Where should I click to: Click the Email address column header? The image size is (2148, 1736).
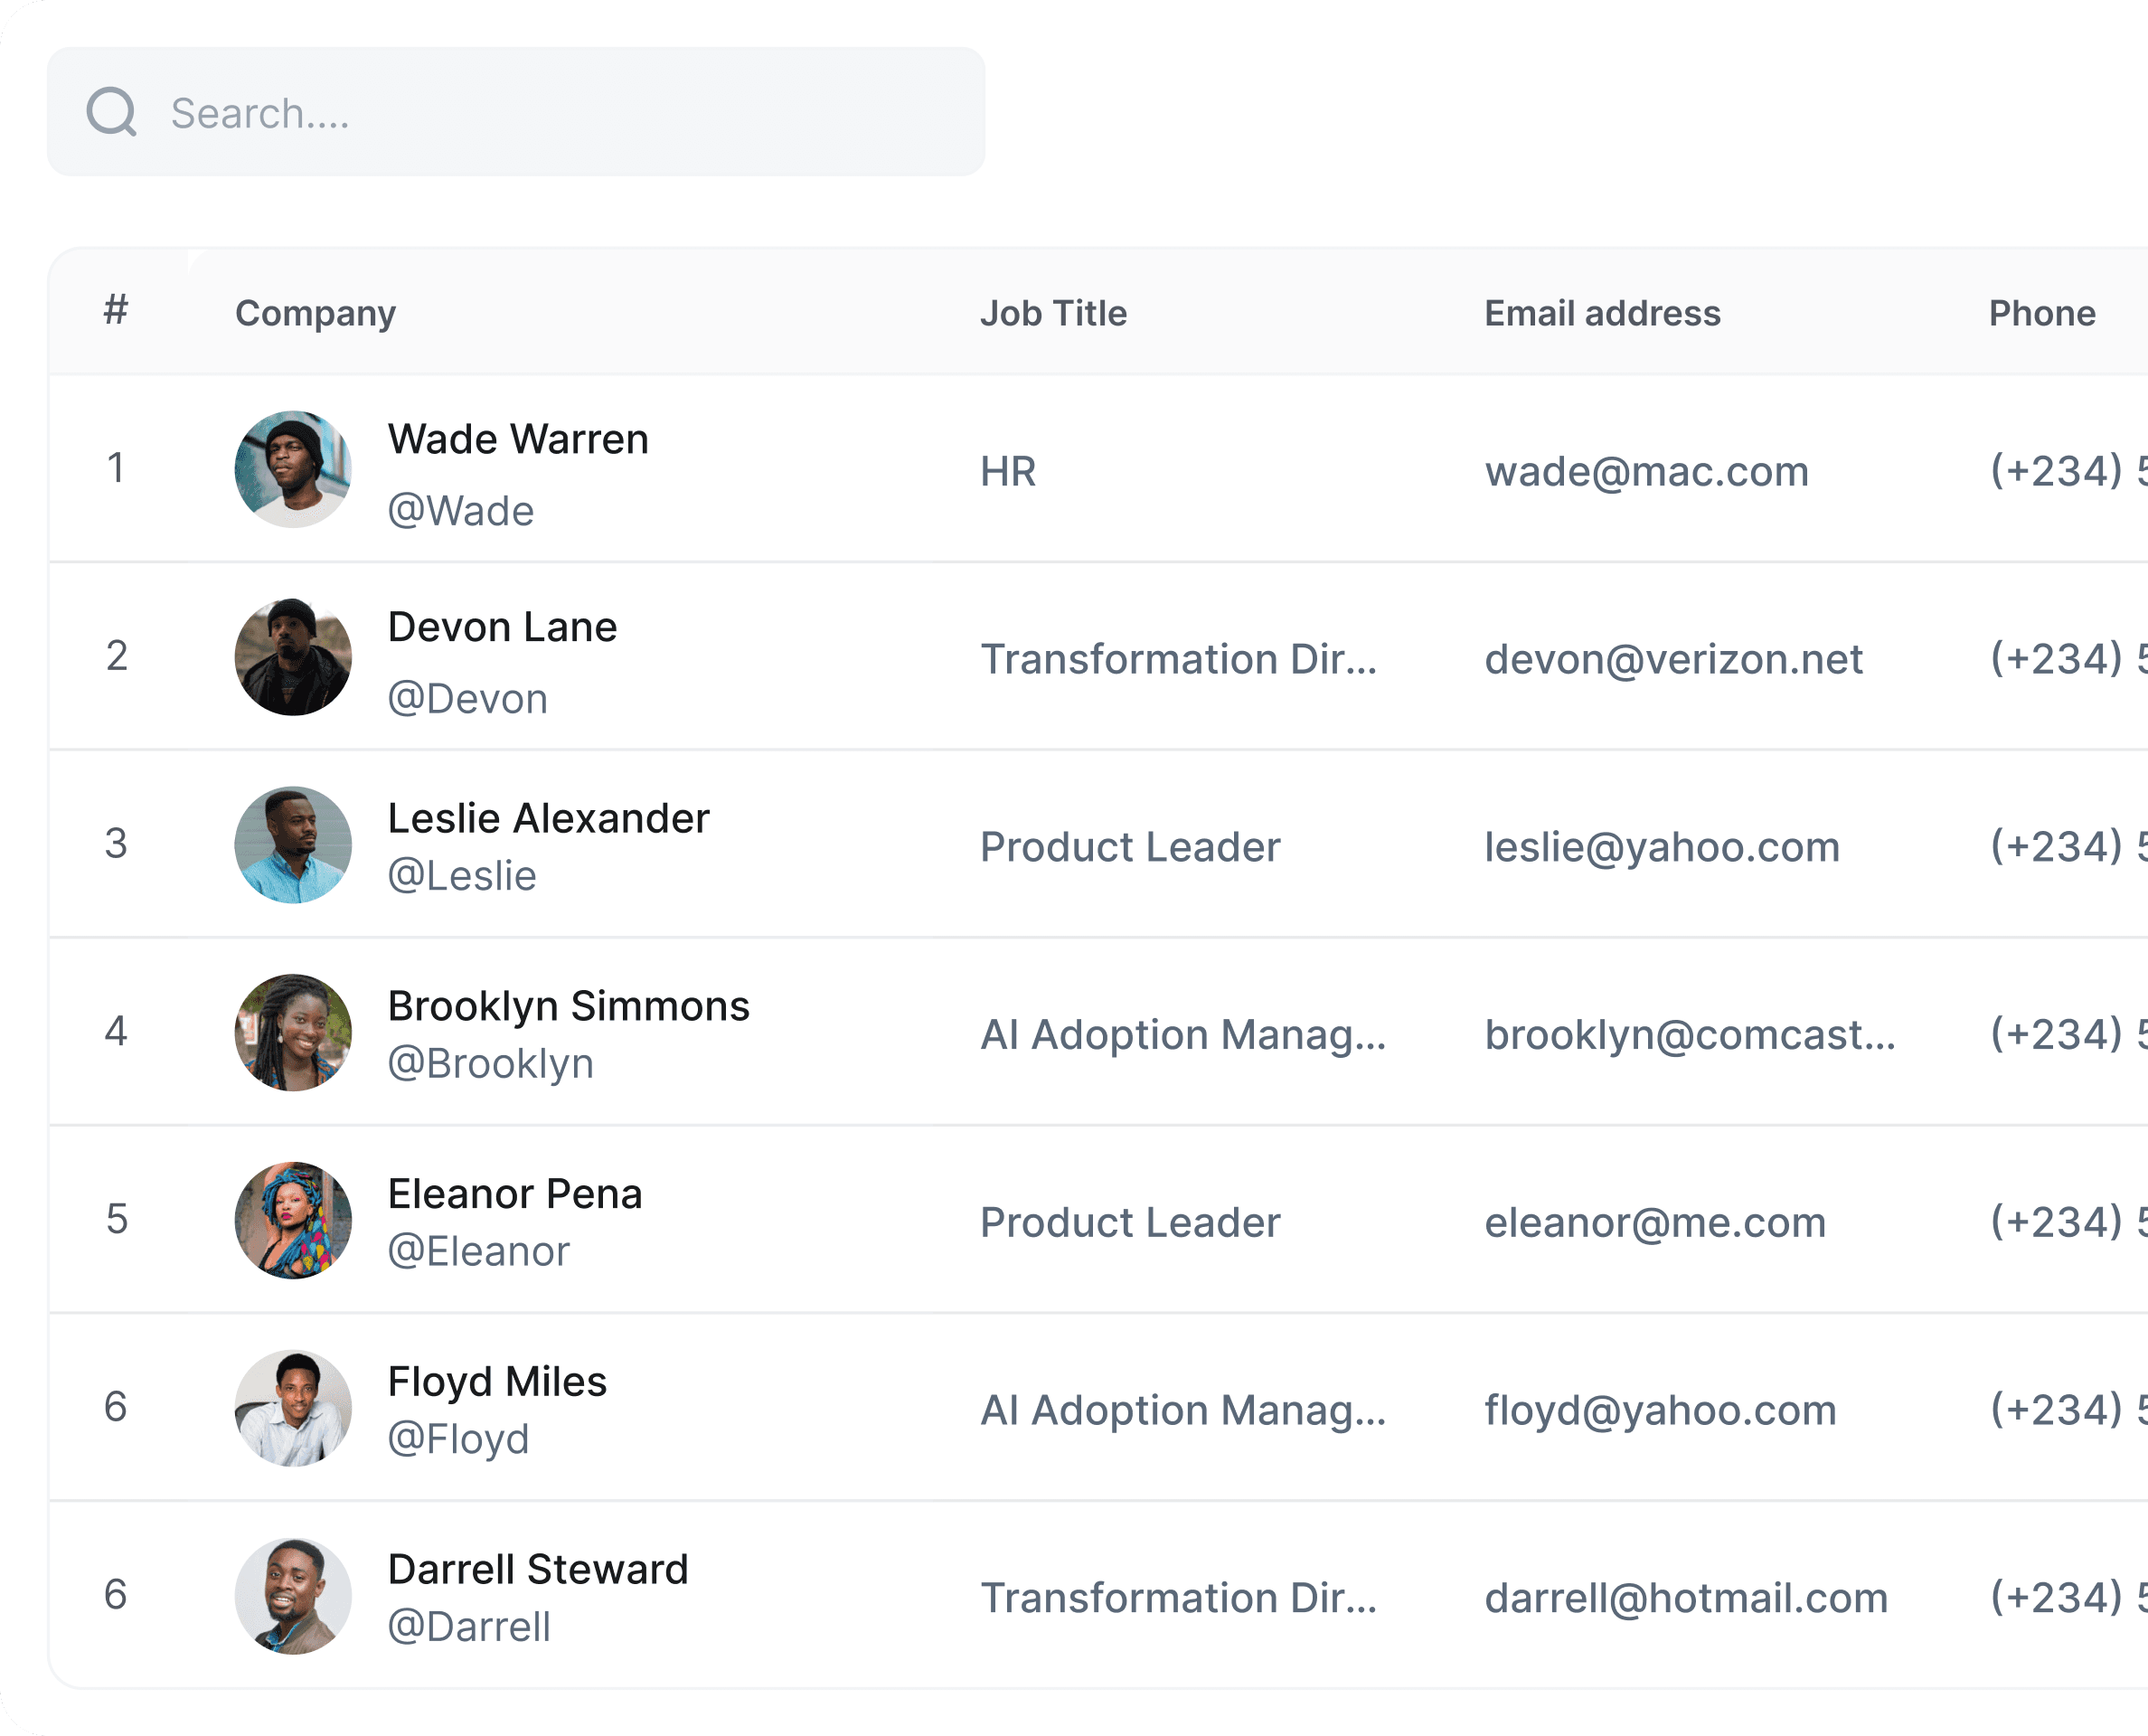pyautogui.click(x=1602, y=314)
